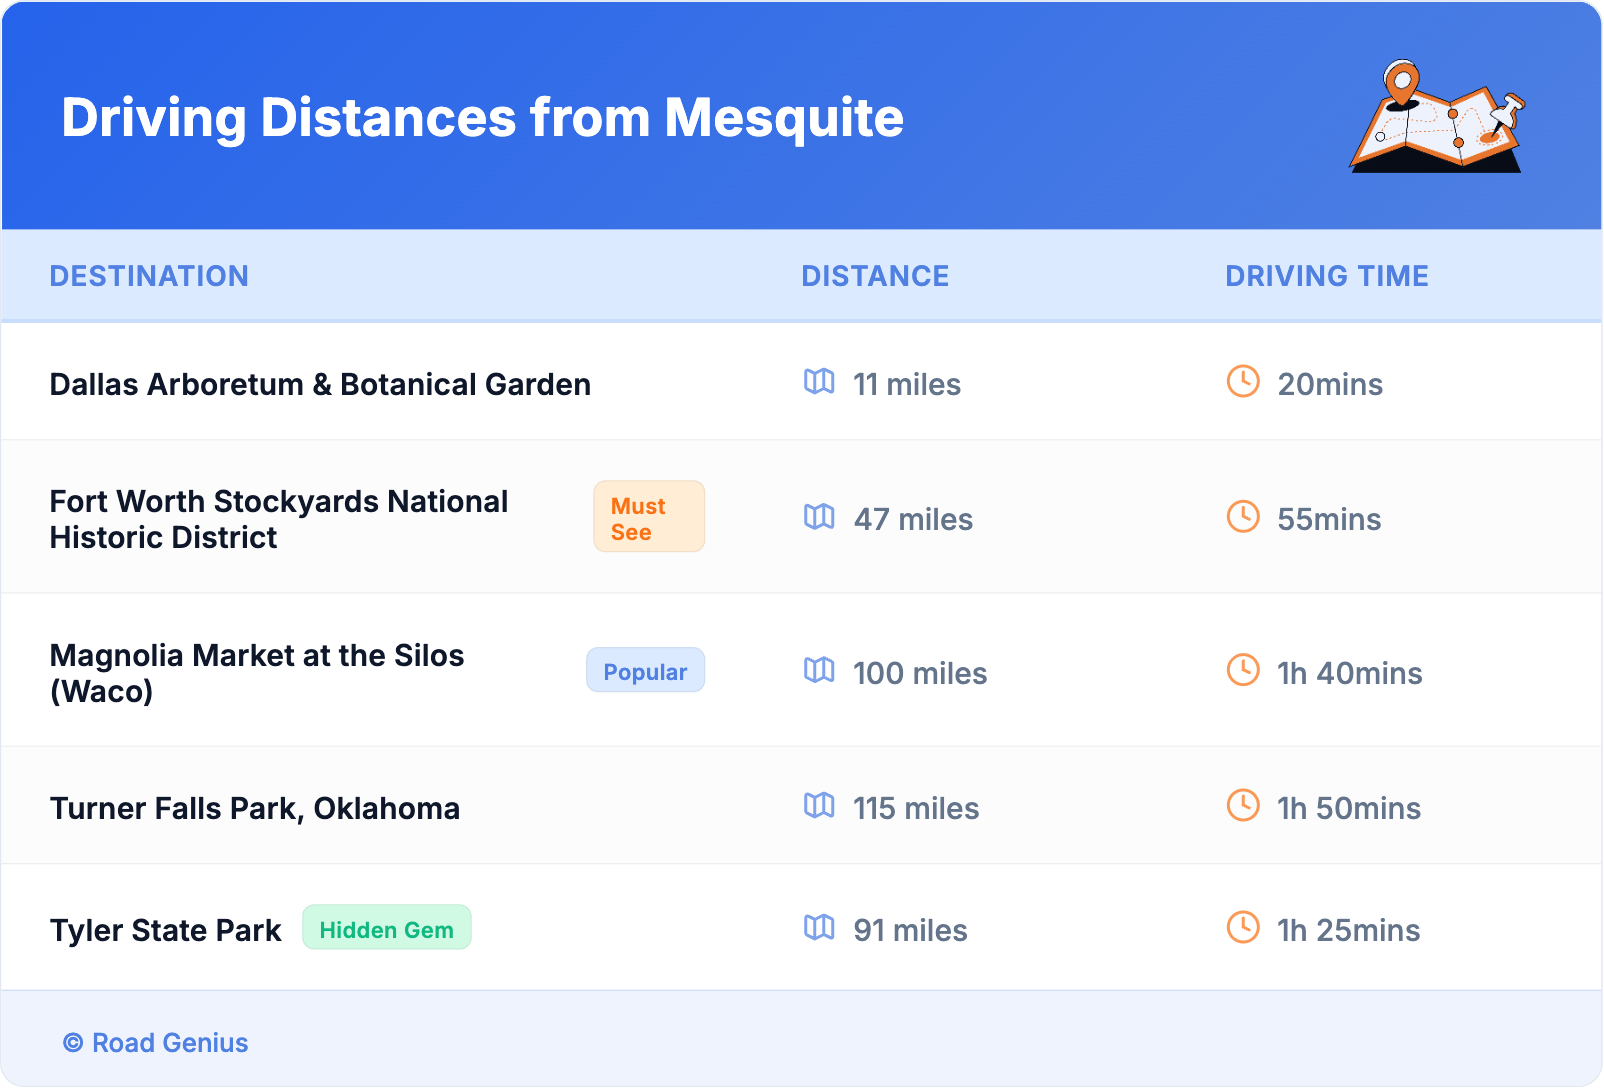Select the Destination column header
The height and width of the screenshot is (1088, 1604).
coord(149,276)
